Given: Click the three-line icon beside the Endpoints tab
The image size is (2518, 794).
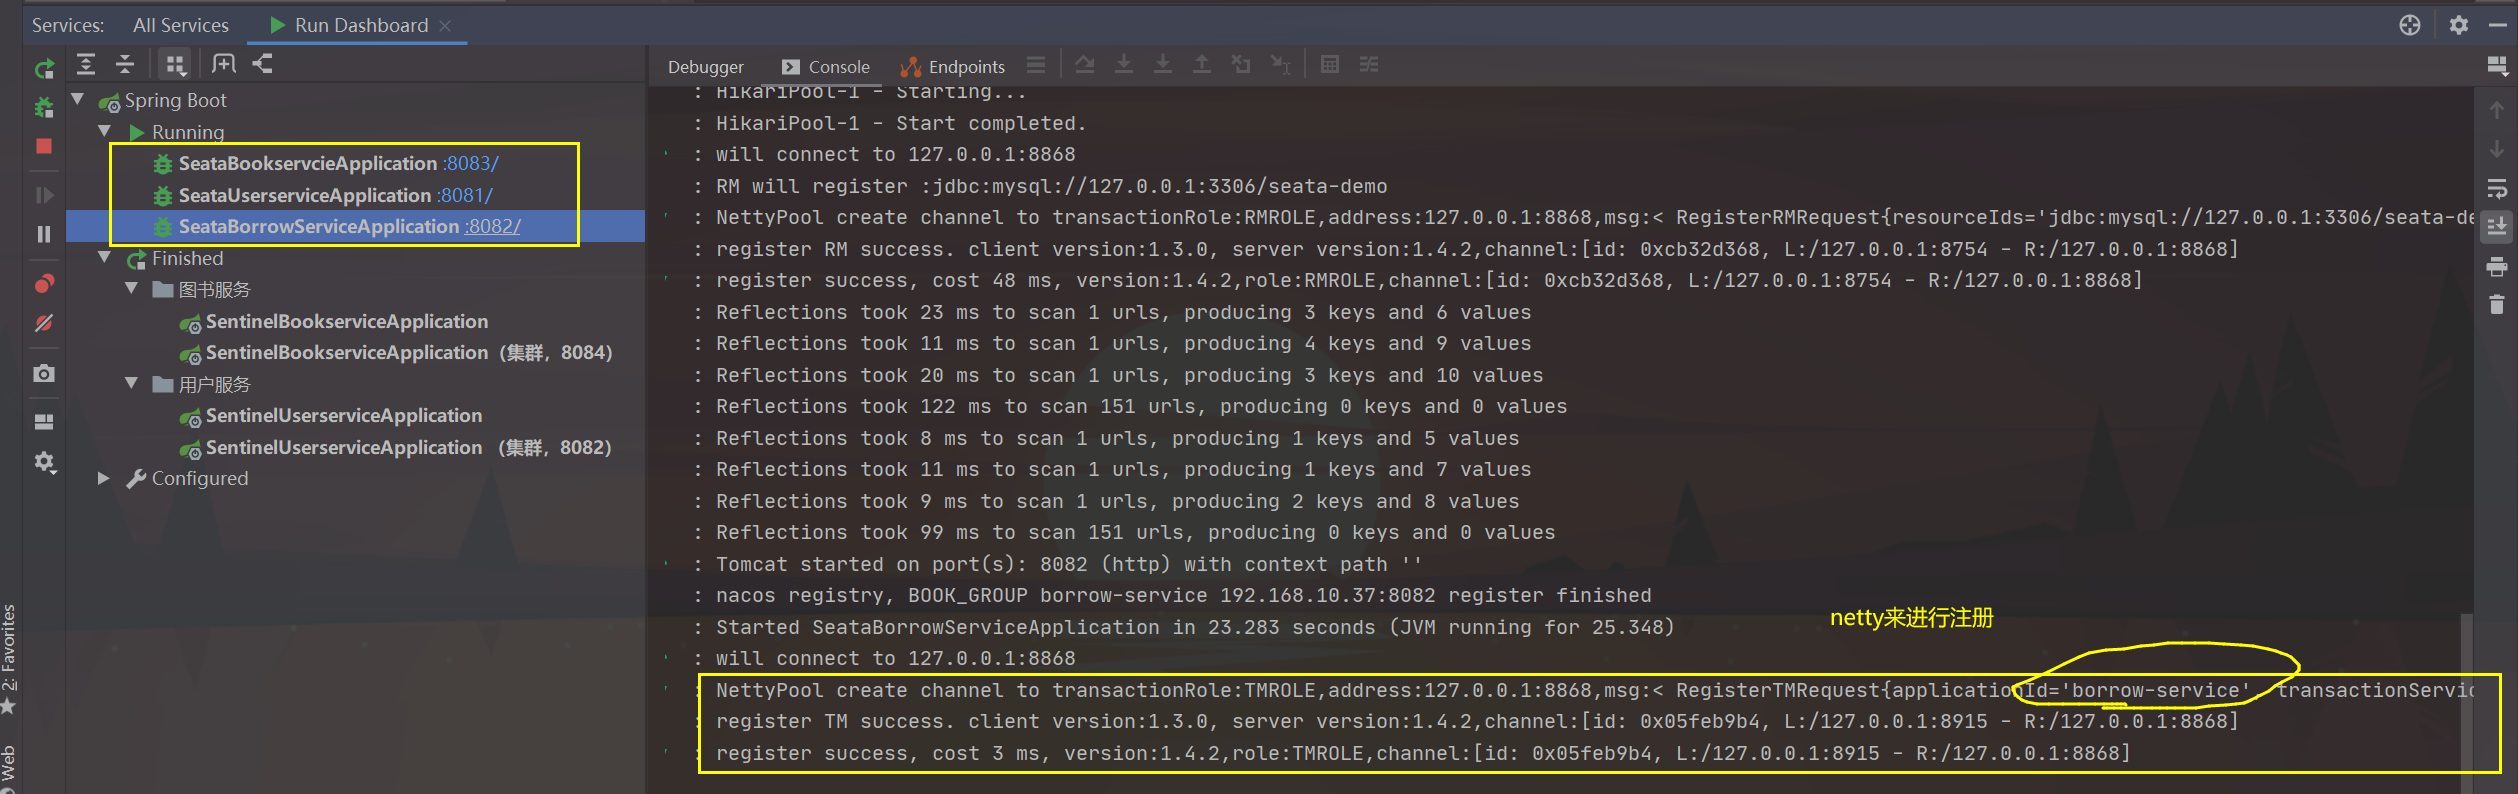Looking at the screenshot, I should (x=1036, y=65).
